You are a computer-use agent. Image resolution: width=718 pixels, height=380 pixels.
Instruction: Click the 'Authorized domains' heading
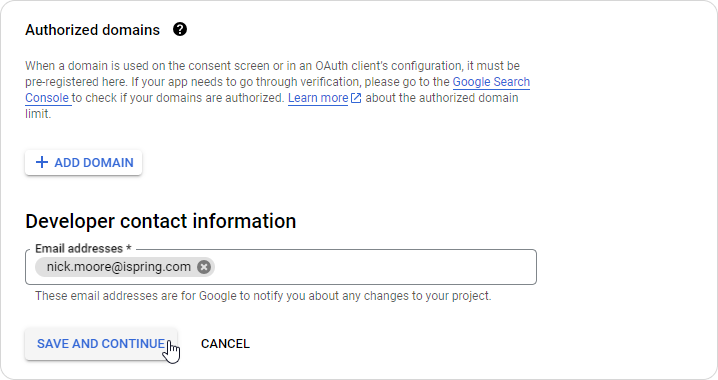point(92,30)
